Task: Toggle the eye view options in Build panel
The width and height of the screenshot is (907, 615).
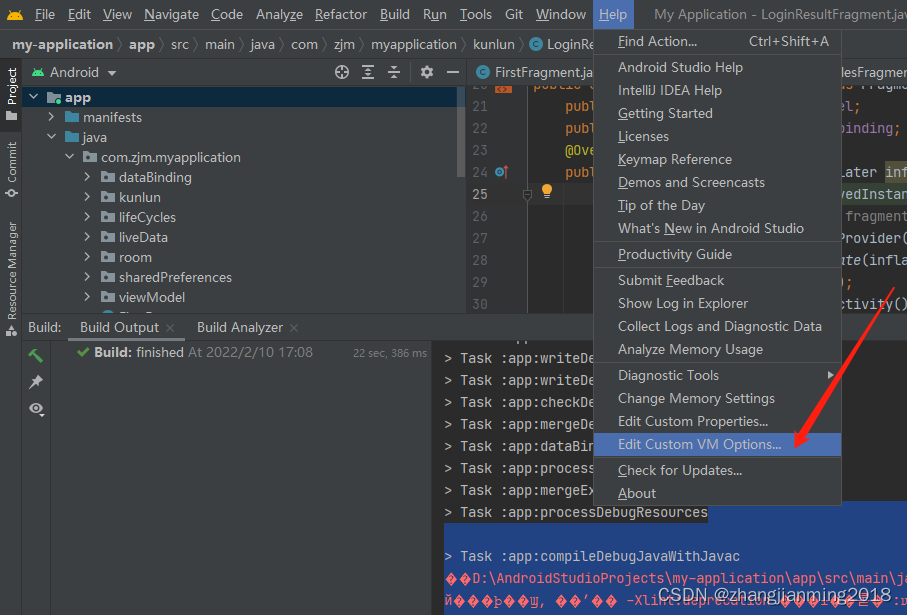Action: pos(36,409)
